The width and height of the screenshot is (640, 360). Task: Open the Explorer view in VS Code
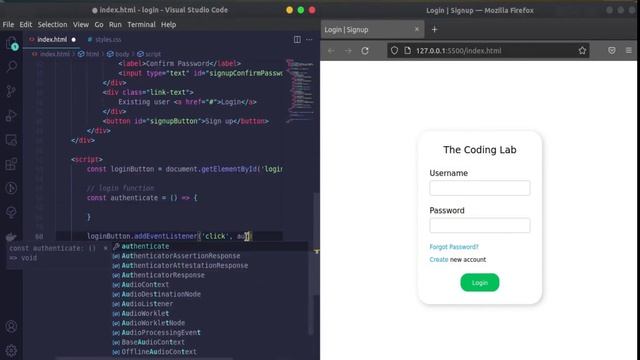point(11,43)
